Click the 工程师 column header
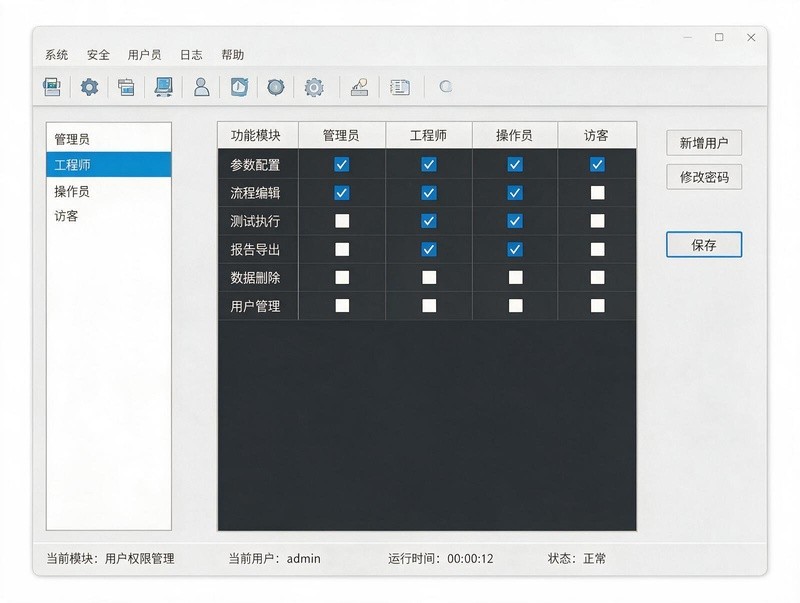The width and height of the screenshot is (800, 603). (429, 135)
